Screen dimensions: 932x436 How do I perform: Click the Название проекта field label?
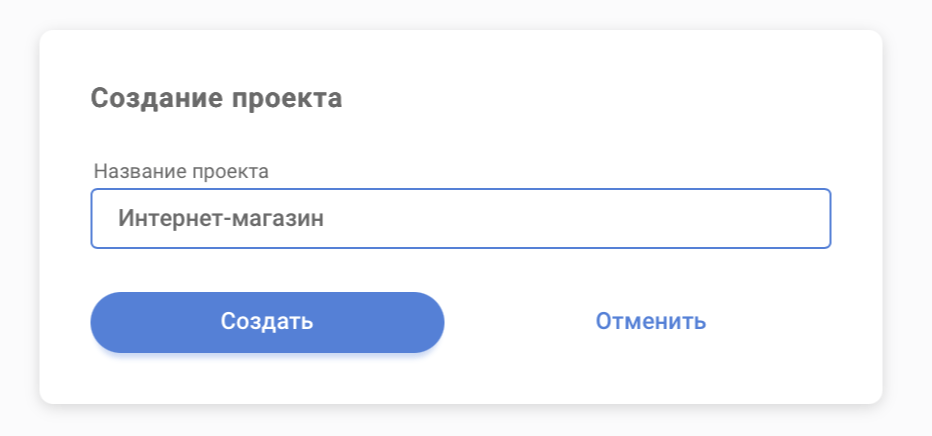click(181, 171)
